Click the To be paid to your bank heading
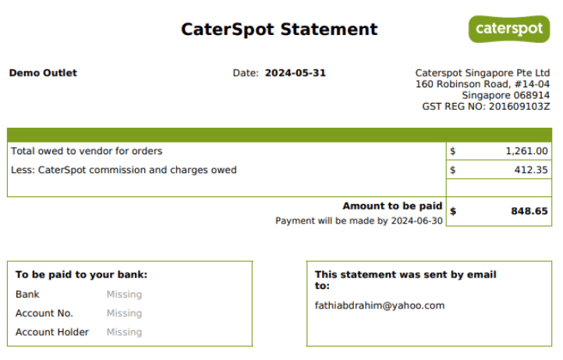This screenshot has height=360, width=563. point(81,275)
